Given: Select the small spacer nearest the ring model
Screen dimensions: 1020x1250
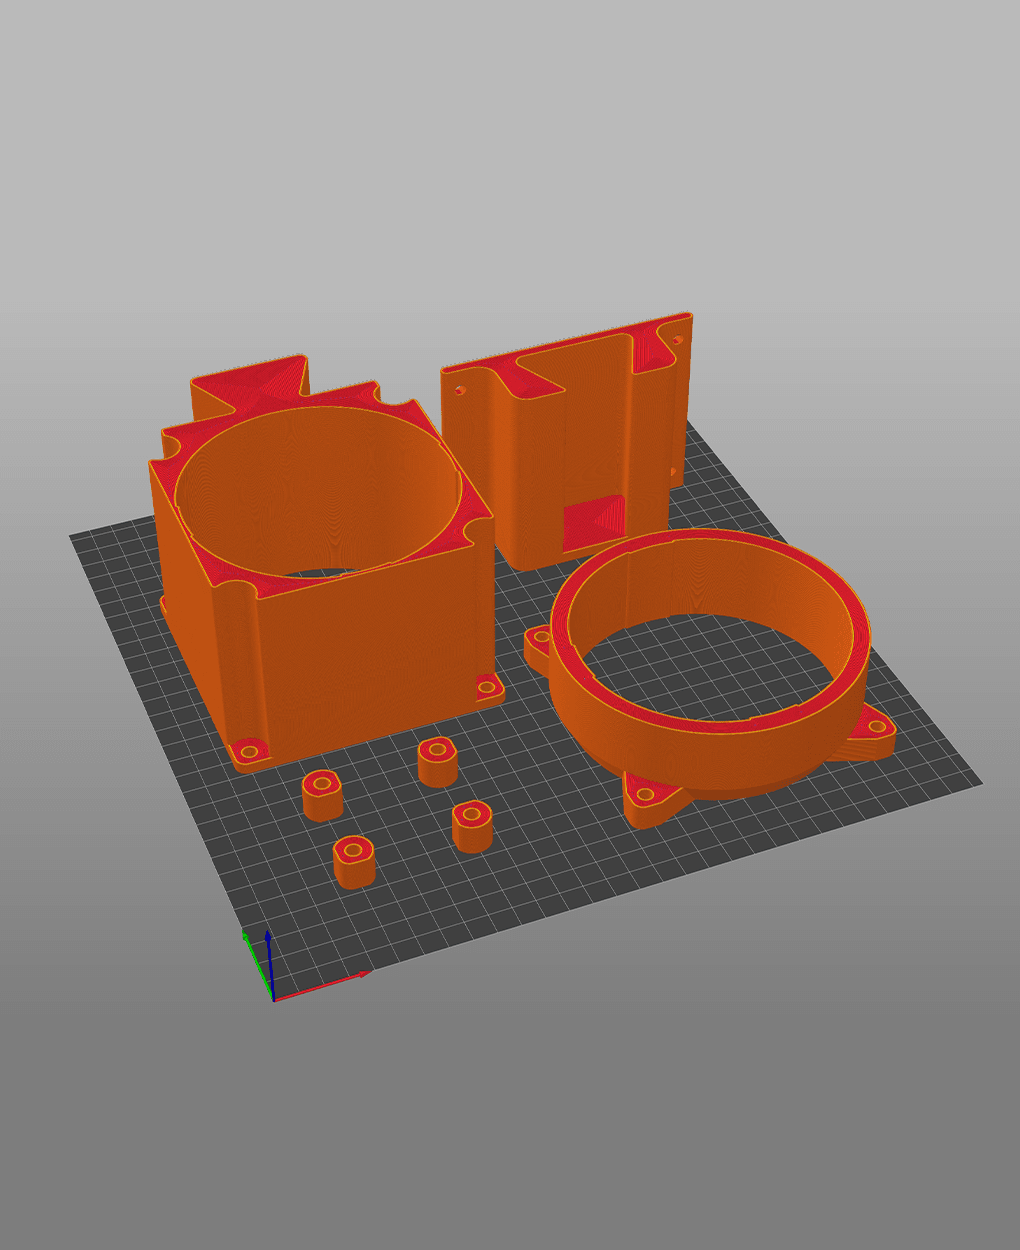Looking at the screenshot, I should point(473,826).
